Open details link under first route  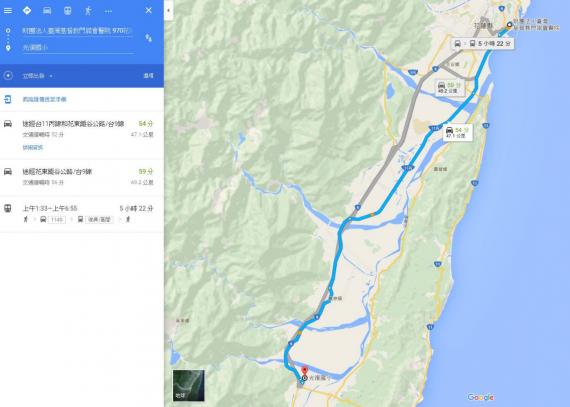[x=33, y=147]
